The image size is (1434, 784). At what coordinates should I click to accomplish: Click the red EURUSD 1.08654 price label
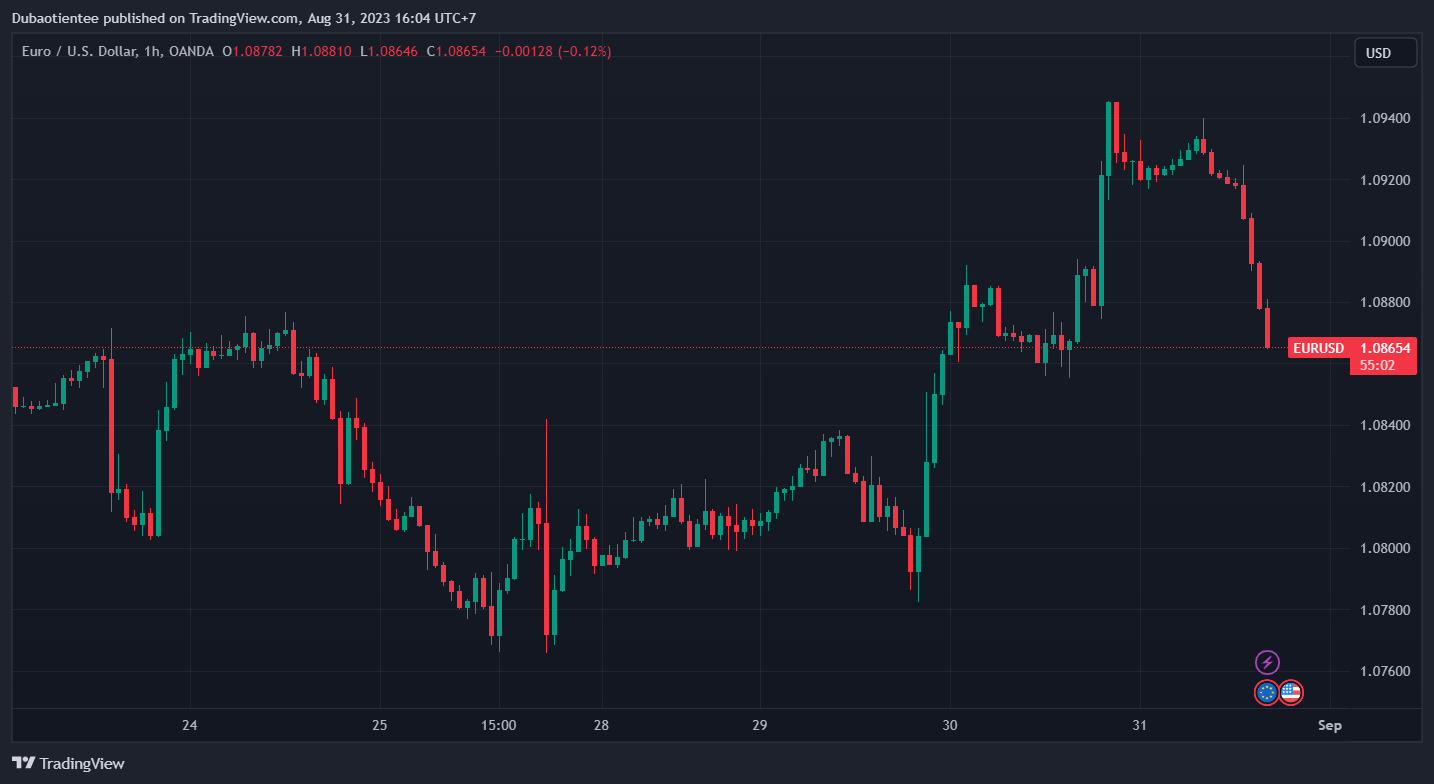click(x=1352, y=348)
